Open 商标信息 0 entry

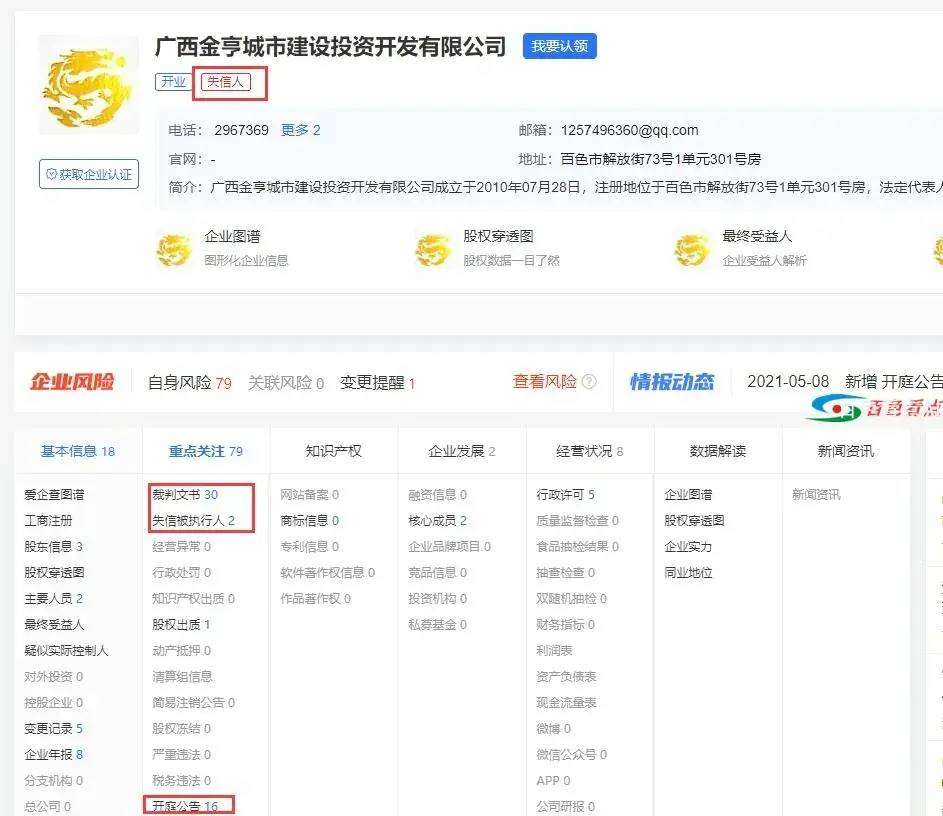pos(310,521)
